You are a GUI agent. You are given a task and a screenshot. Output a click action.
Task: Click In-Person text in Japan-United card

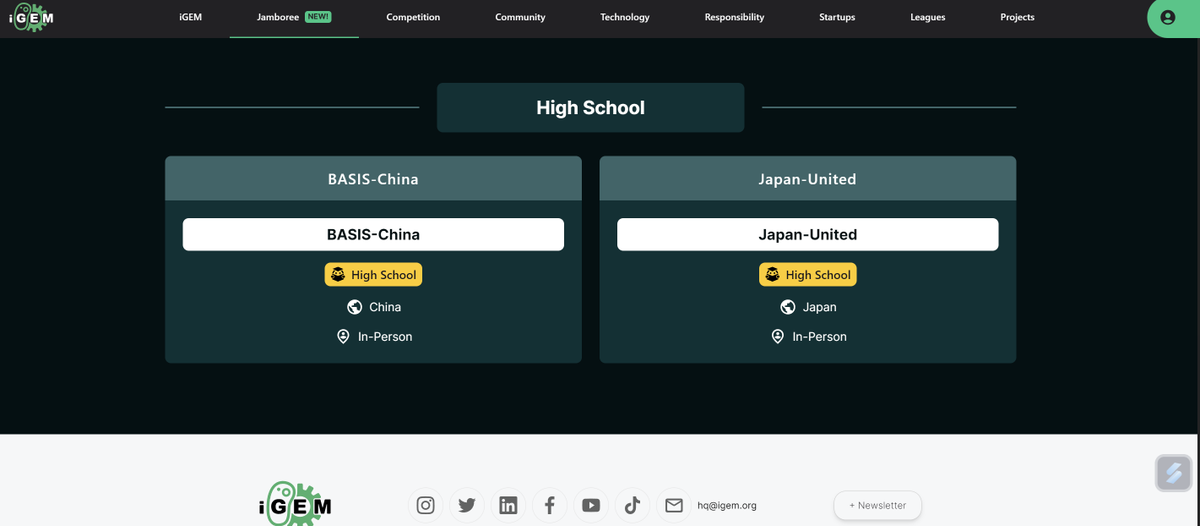[x=820, y=337]
